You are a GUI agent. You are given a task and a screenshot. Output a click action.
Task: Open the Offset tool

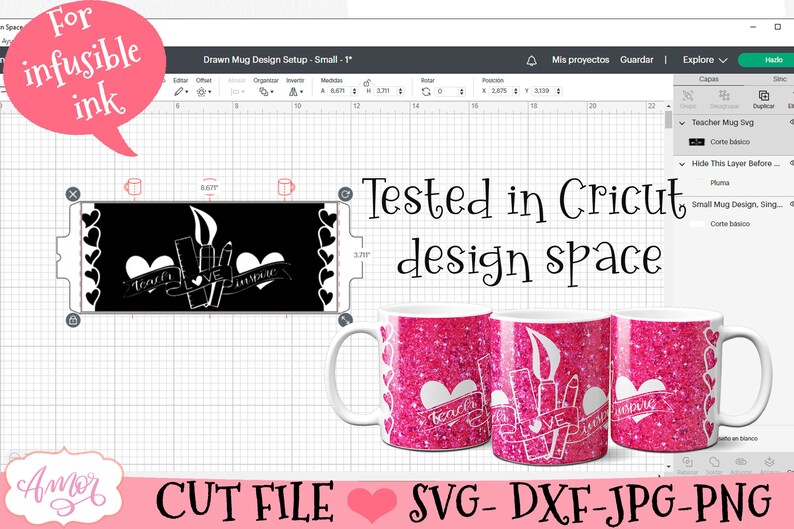[201, 92]
